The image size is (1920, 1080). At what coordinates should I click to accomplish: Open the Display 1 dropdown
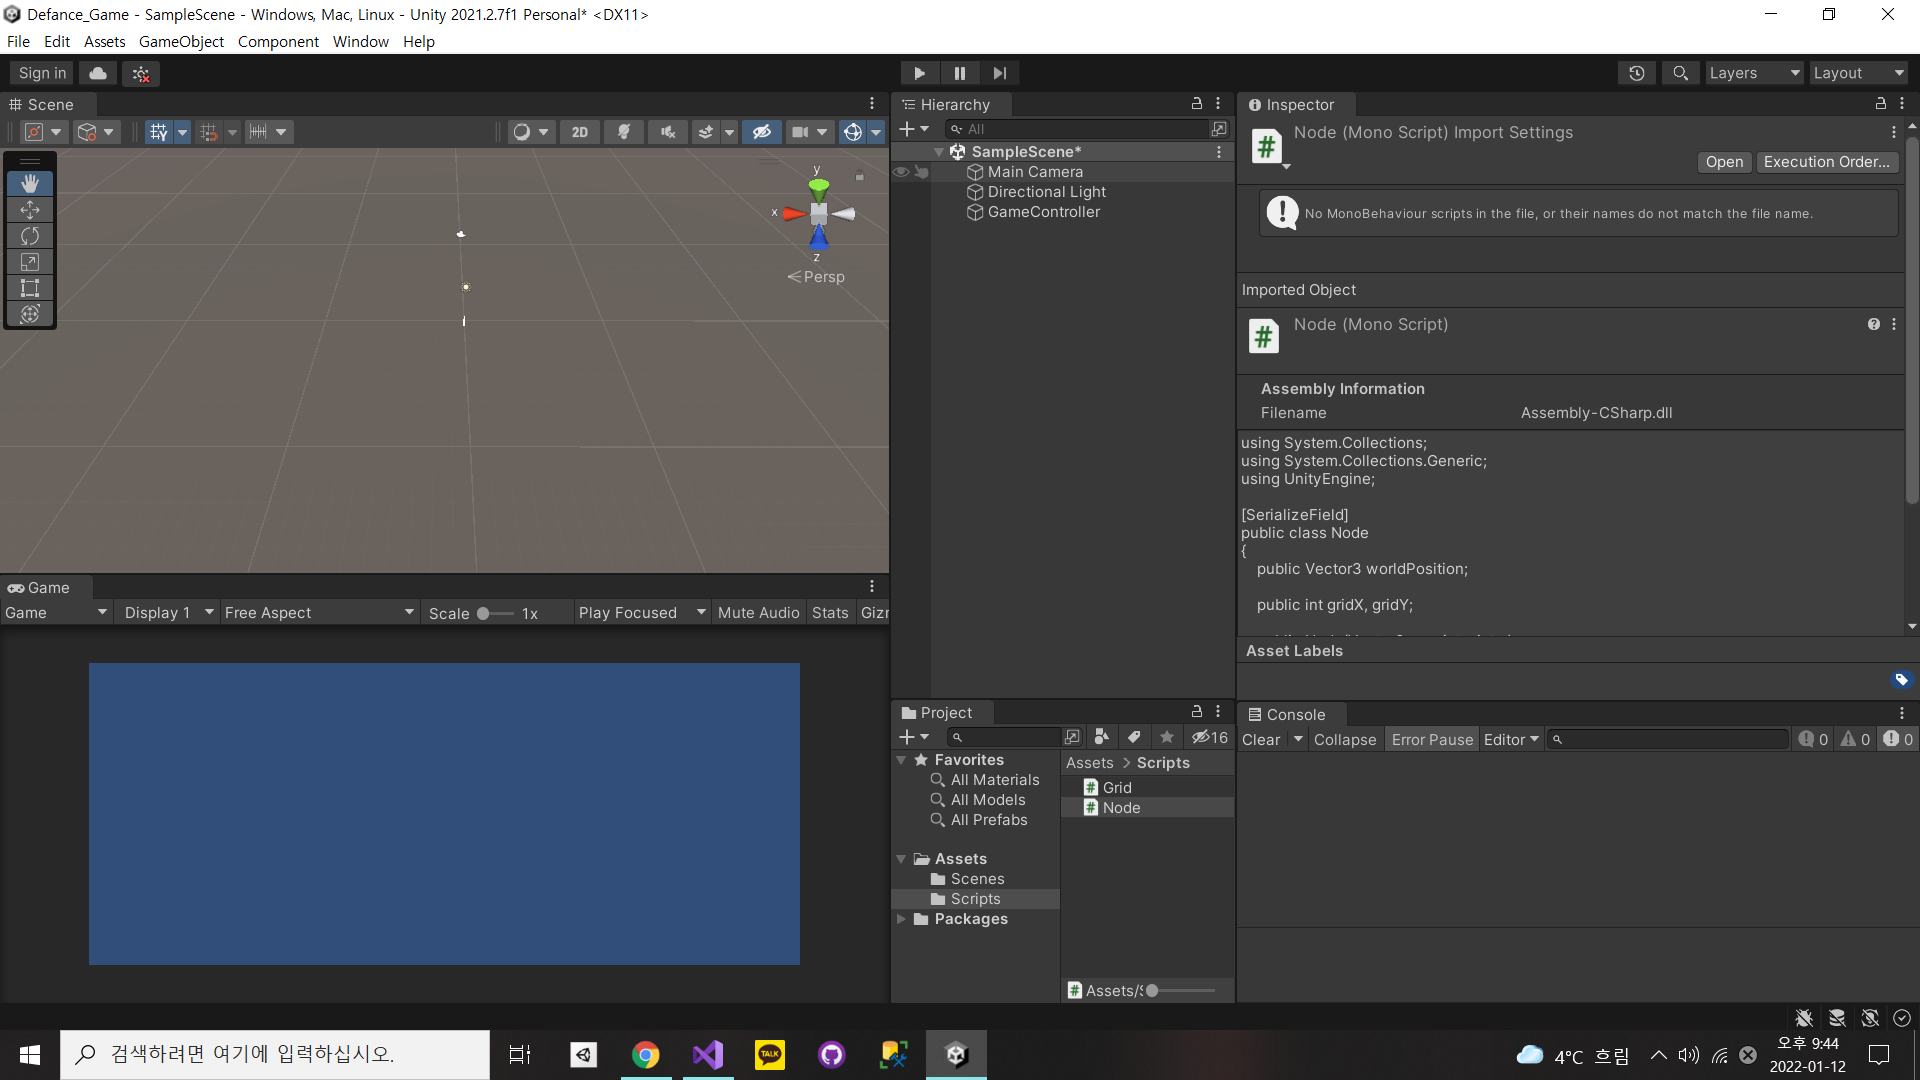tap(168, 613)
